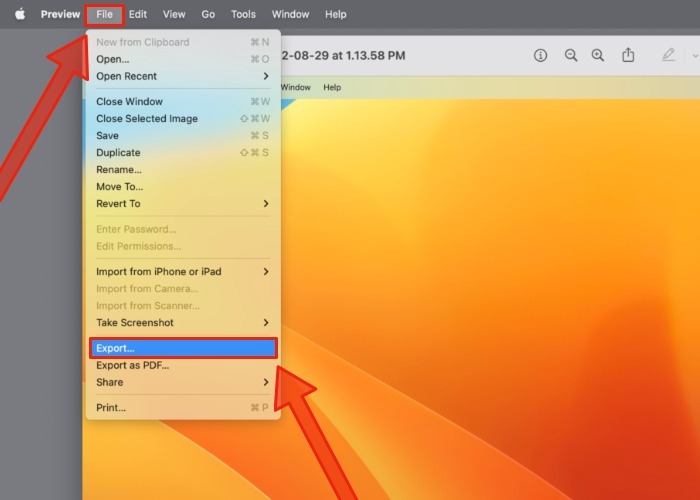Choose Duplicate from the File menu

(x=183, y=153)
